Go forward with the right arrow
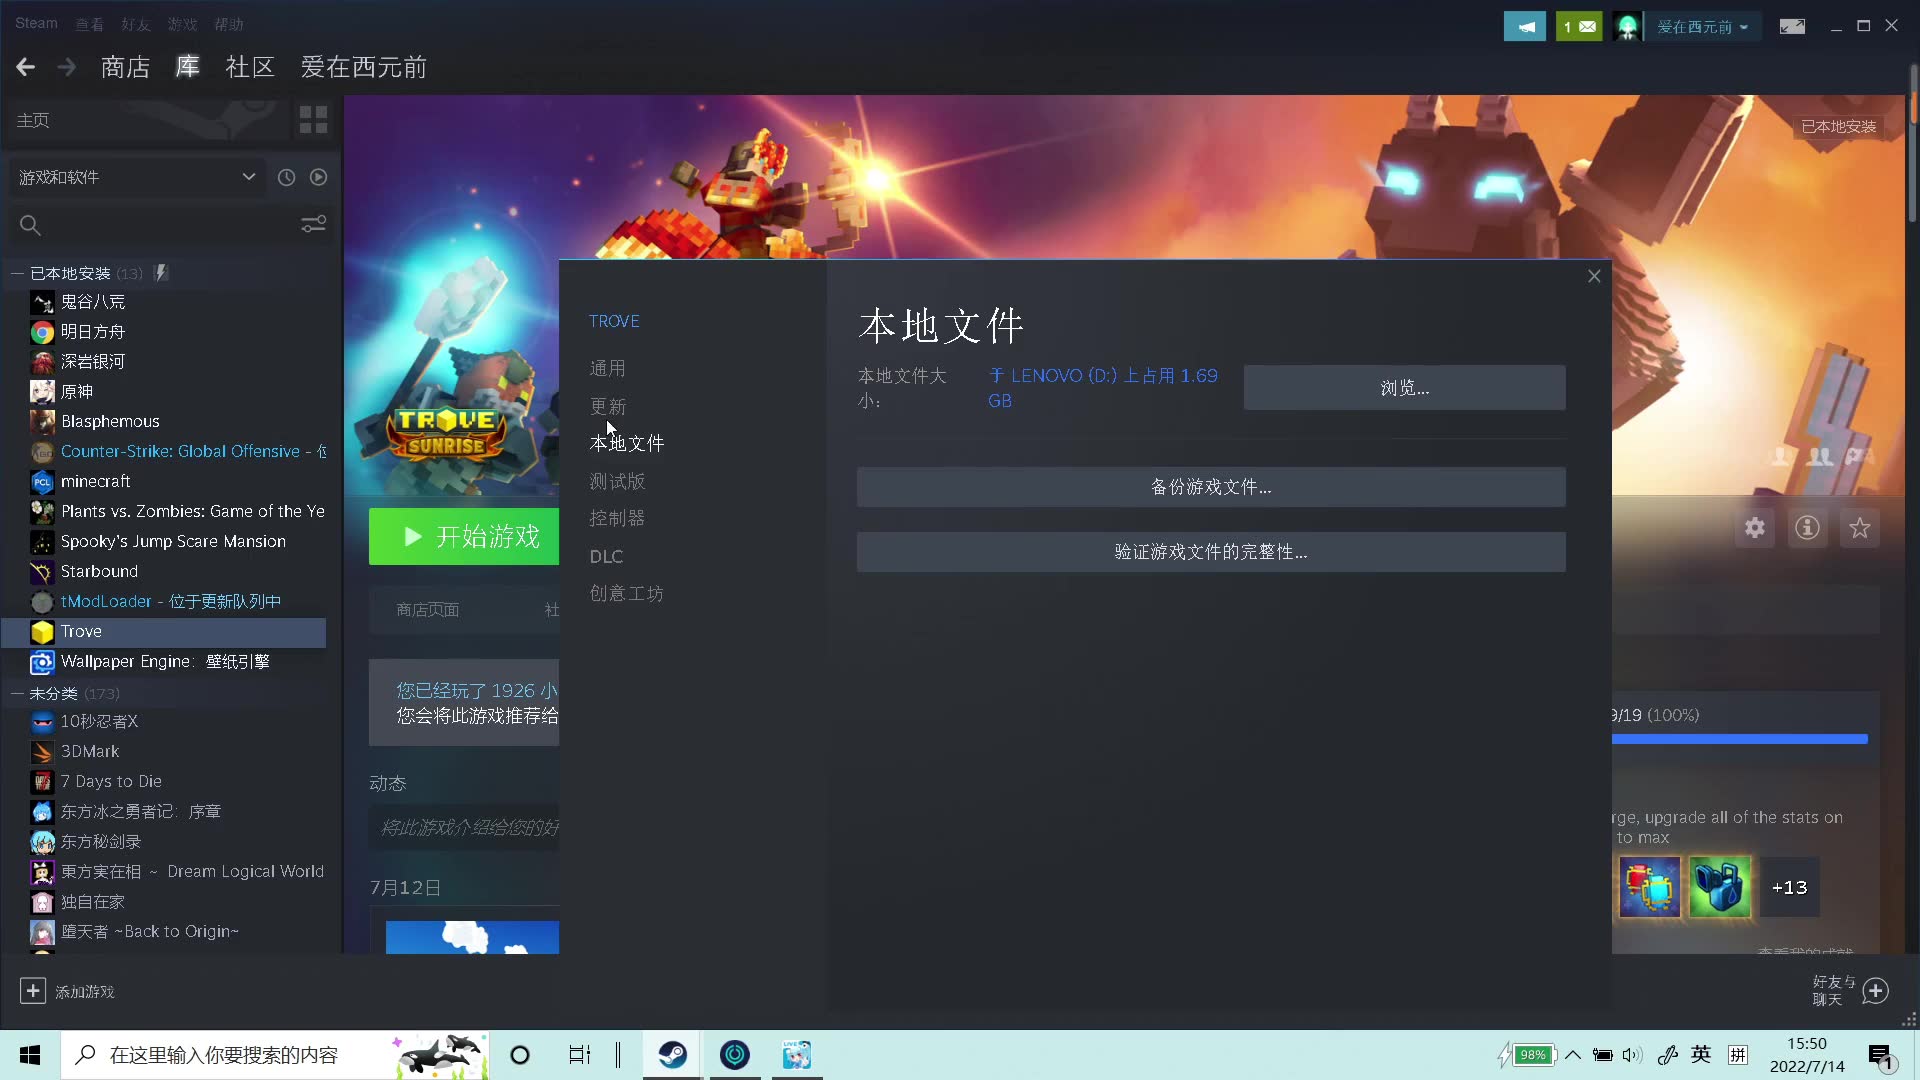1920x1080 pixels. (67, 67)
